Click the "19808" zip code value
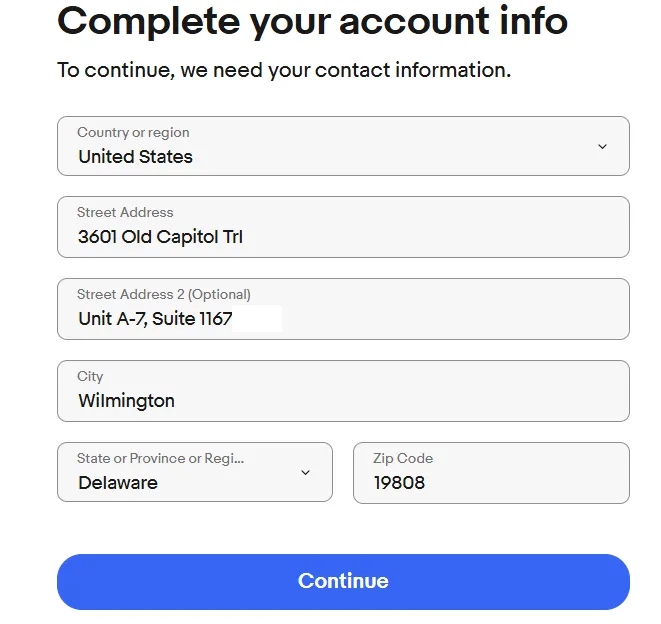This screenshot has width=661, height=624. [399, 483]
